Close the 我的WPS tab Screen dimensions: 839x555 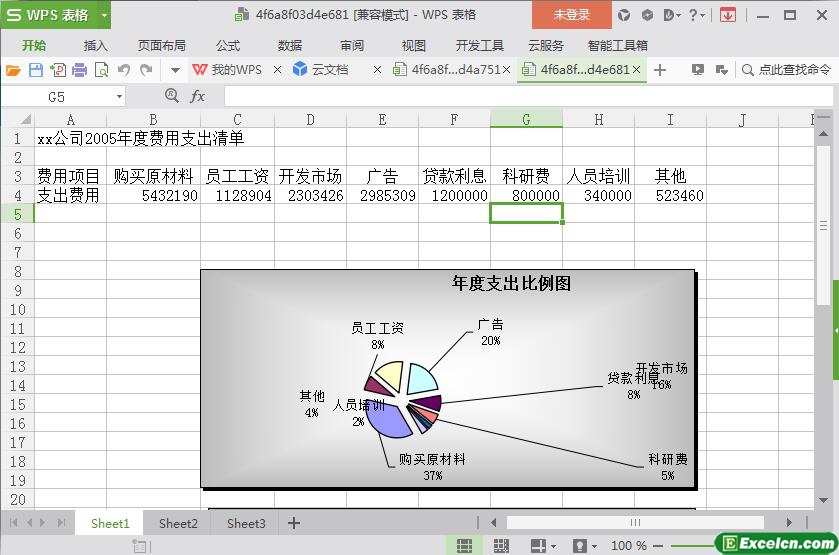(x=277, y=70)
